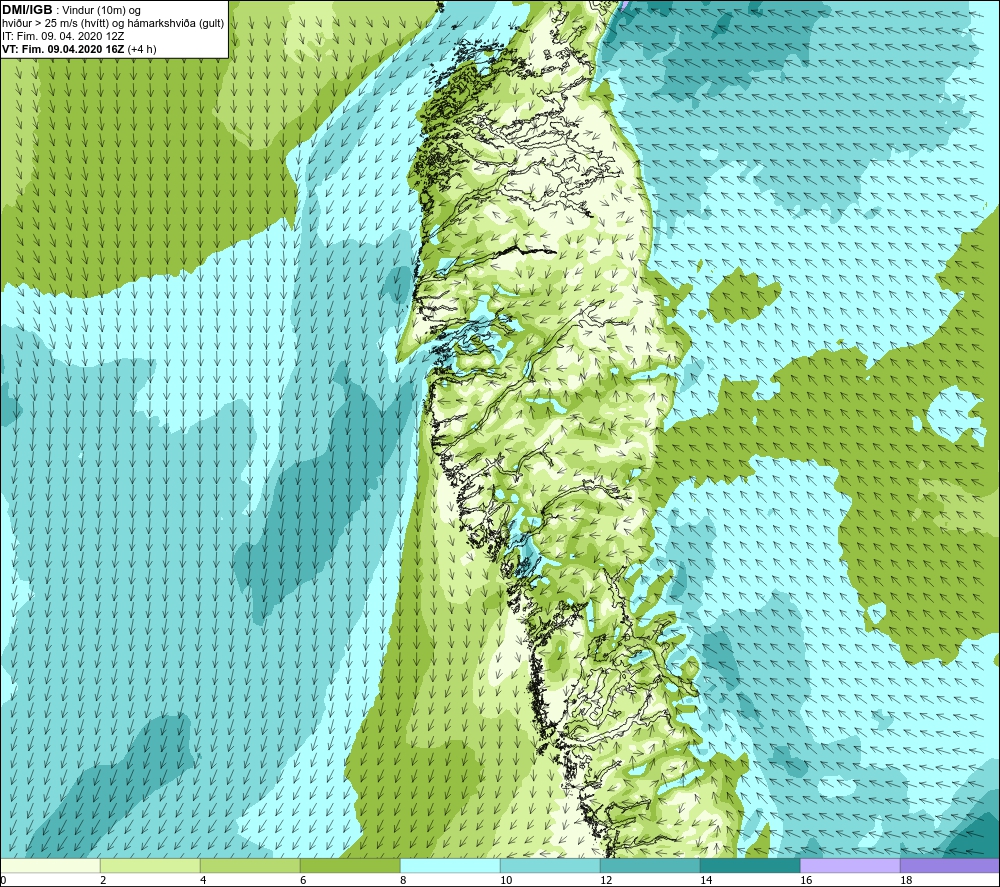Click the 4-6 m/s green legend swatch
Image resolution: width=1000 pixels, height=887 pixels.
[250, 865]
